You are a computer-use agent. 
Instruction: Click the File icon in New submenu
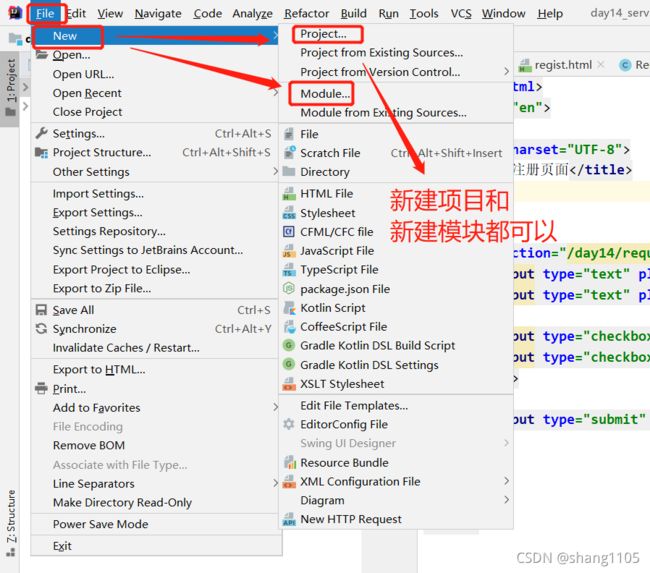pos(289,134)
